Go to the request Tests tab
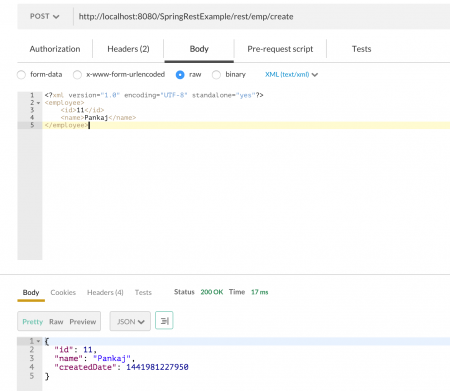Viewport: 450px width, 391px height. point(361,49)
